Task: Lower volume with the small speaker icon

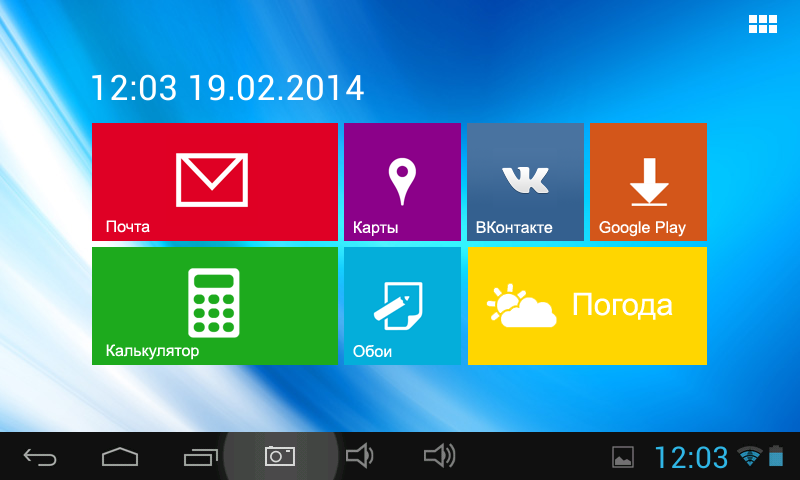Action: point(359,457)
